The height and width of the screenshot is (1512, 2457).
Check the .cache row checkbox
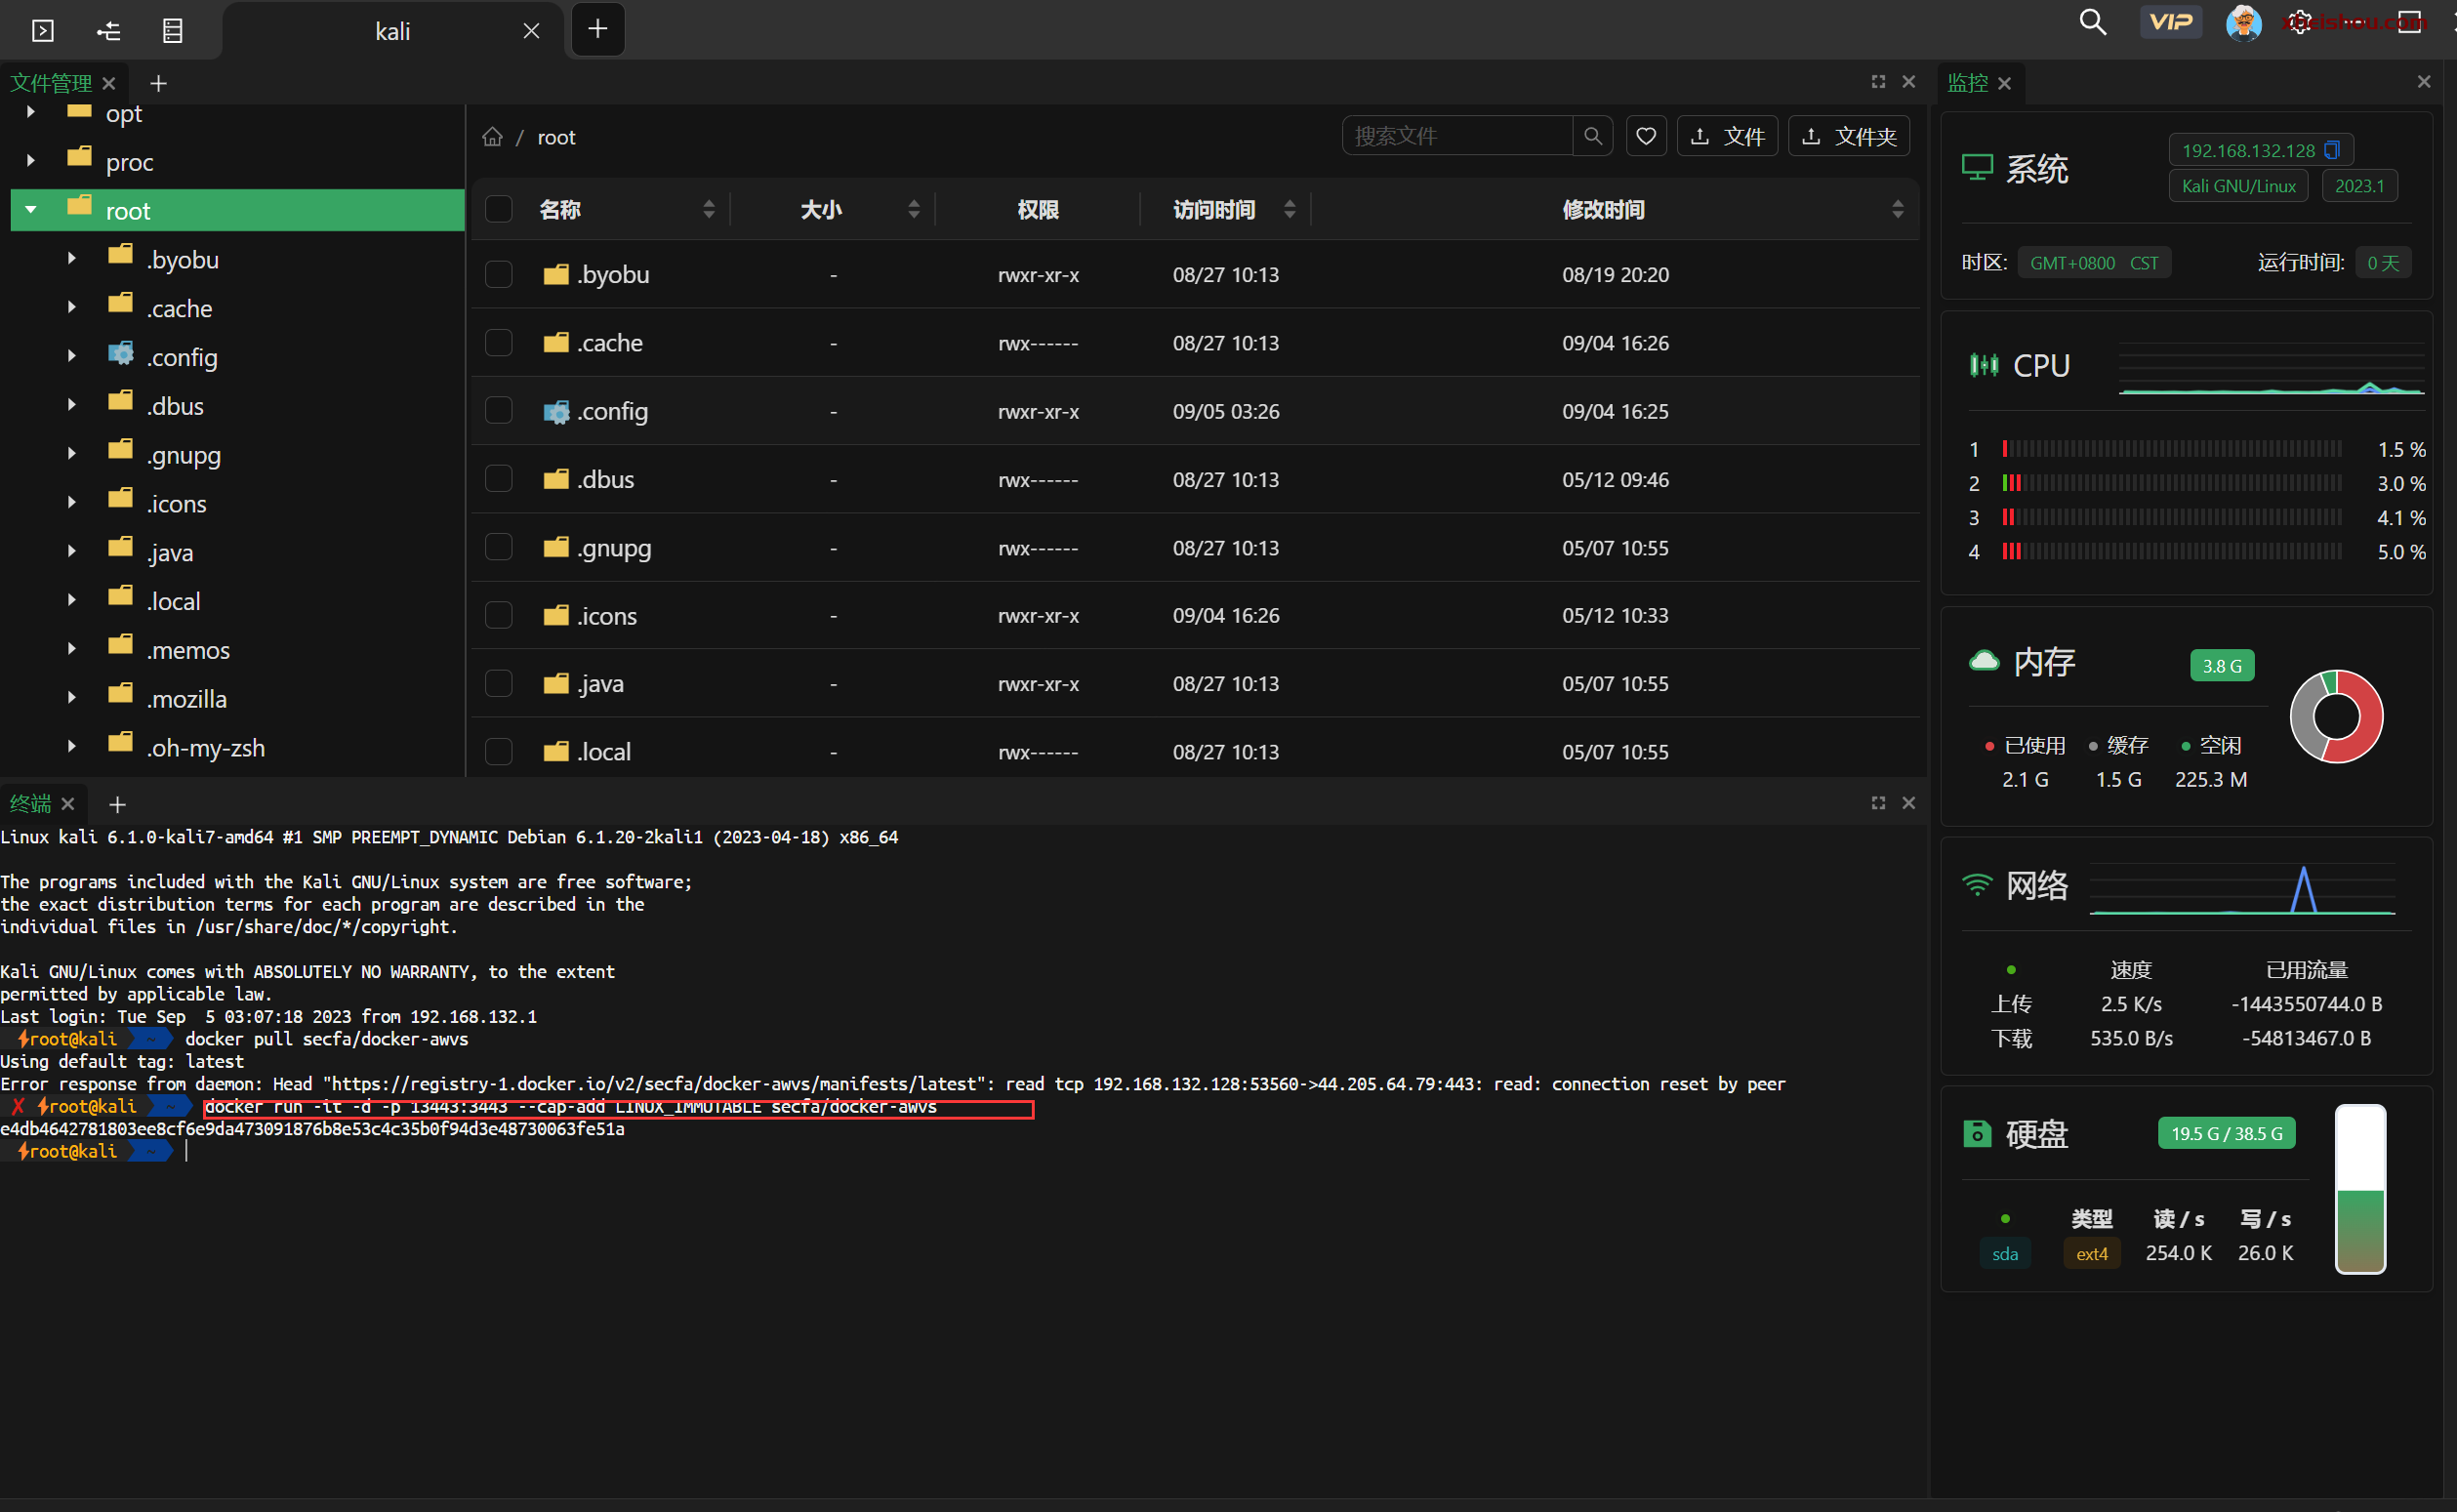point(498,343)
